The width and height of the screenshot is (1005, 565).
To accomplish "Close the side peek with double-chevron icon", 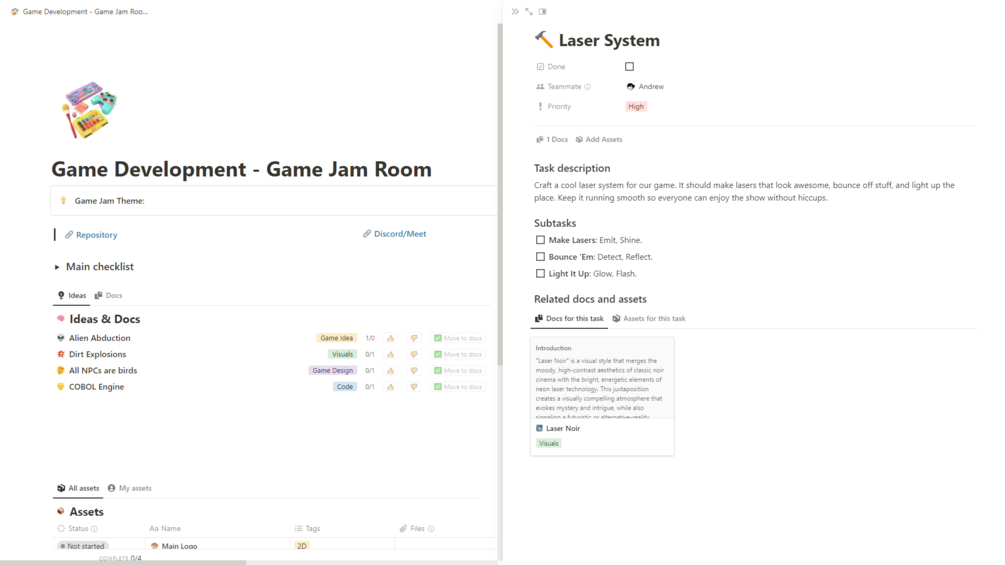I will (515, 12).
